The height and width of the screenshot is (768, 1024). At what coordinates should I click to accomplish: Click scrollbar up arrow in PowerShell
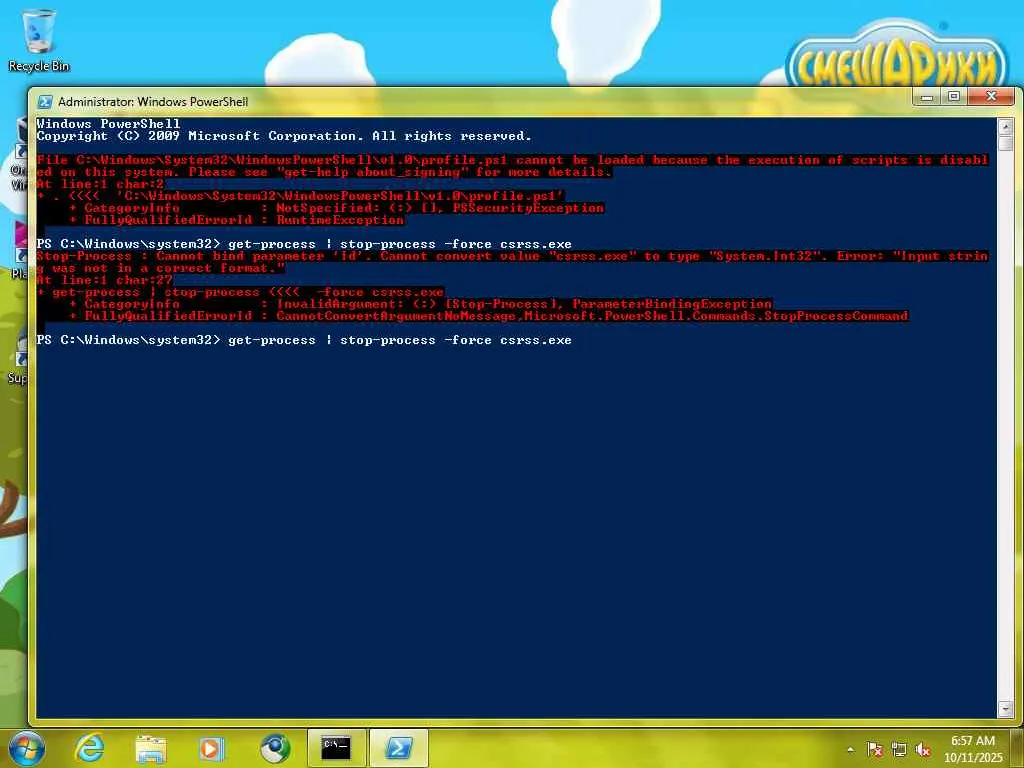click(1005, 126)
